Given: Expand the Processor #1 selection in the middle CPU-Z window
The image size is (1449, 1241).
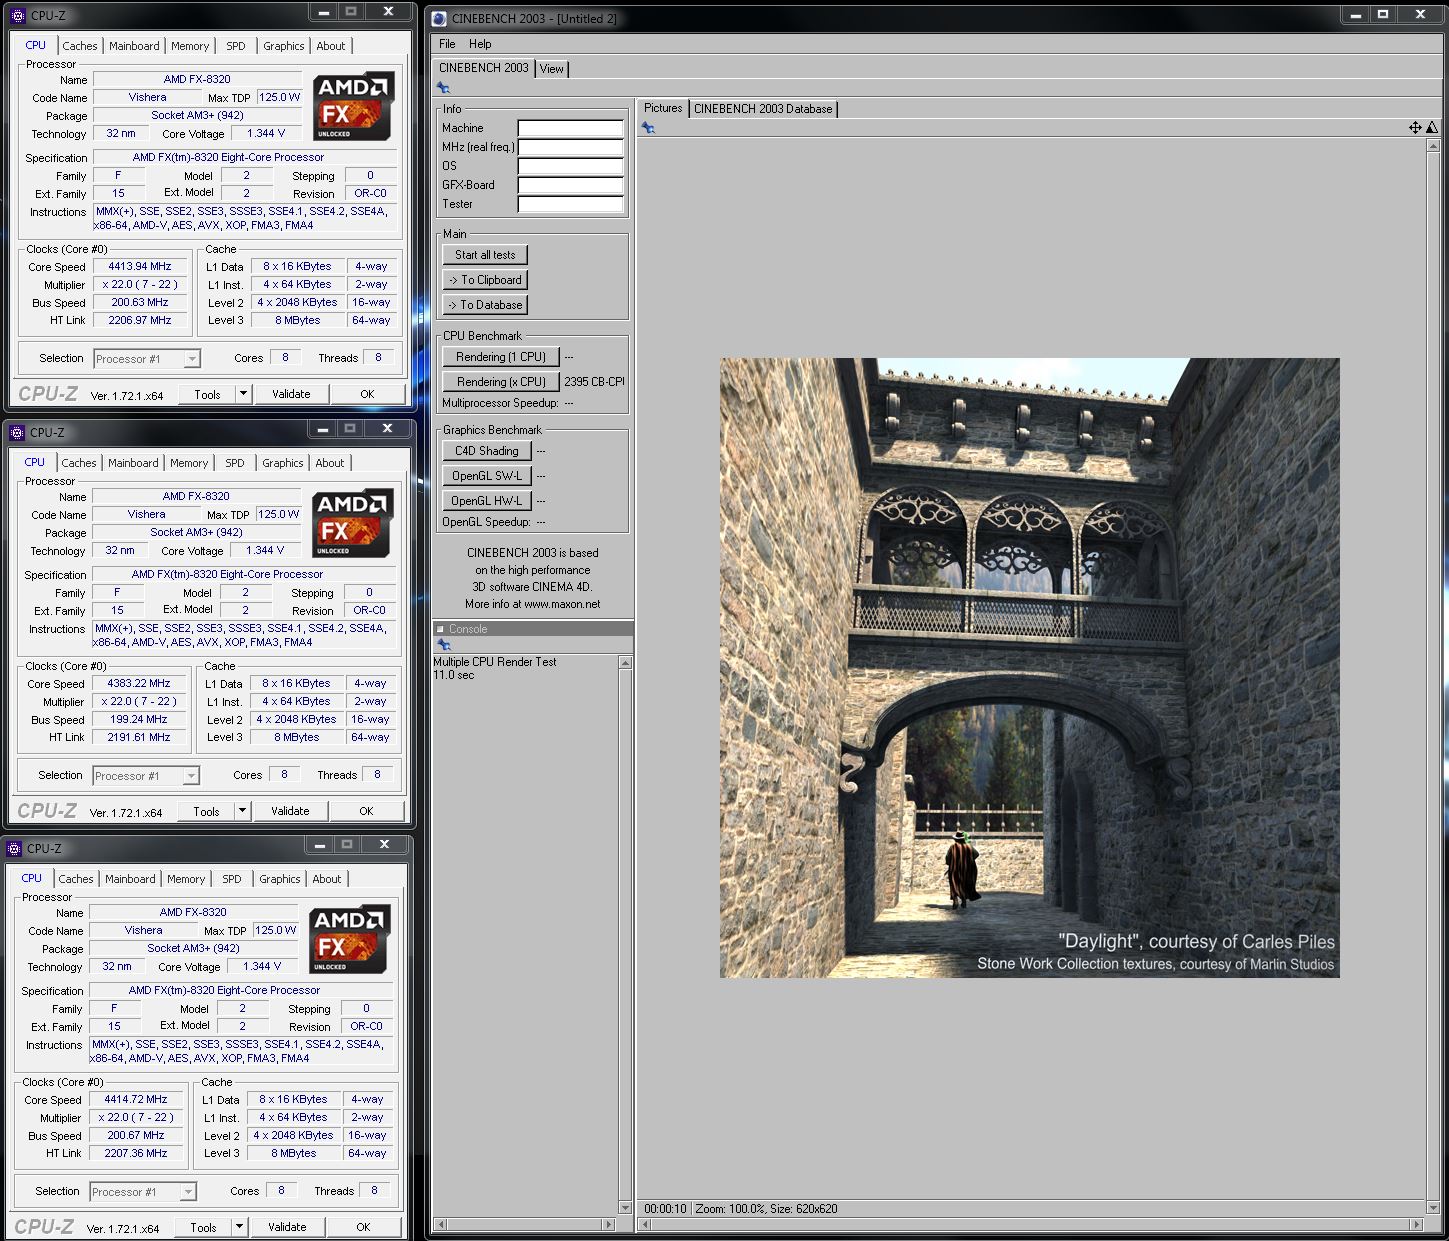Looking at the screenshot, I should click(191, 776).
